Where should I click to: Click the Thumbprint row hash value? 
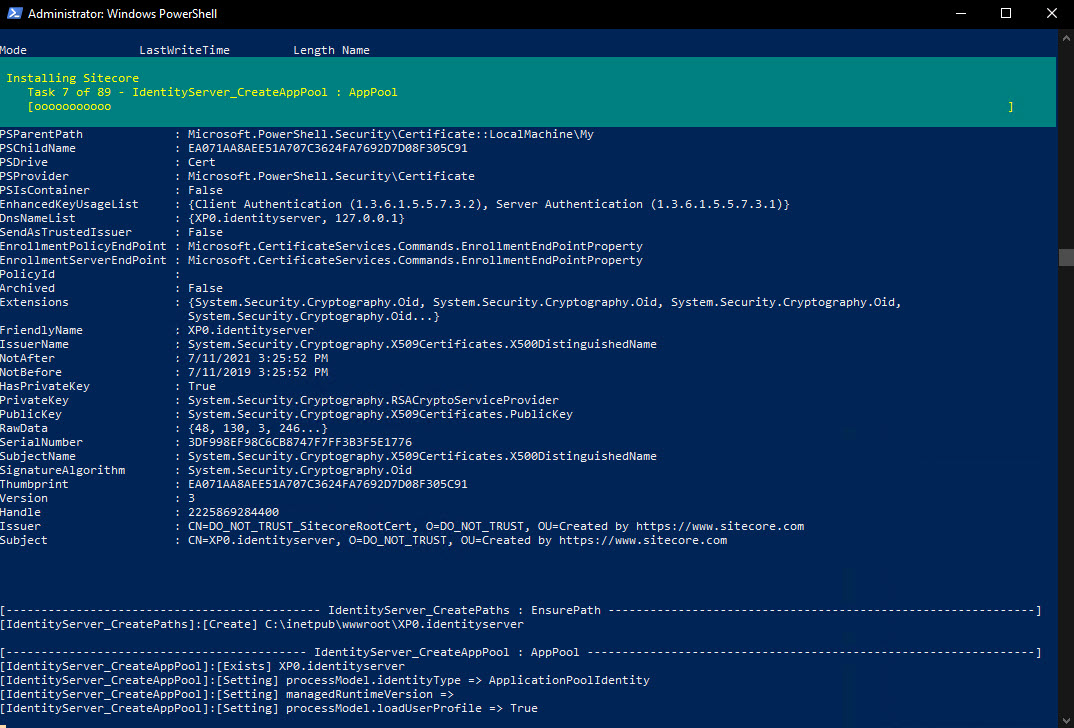coord(328,484)
